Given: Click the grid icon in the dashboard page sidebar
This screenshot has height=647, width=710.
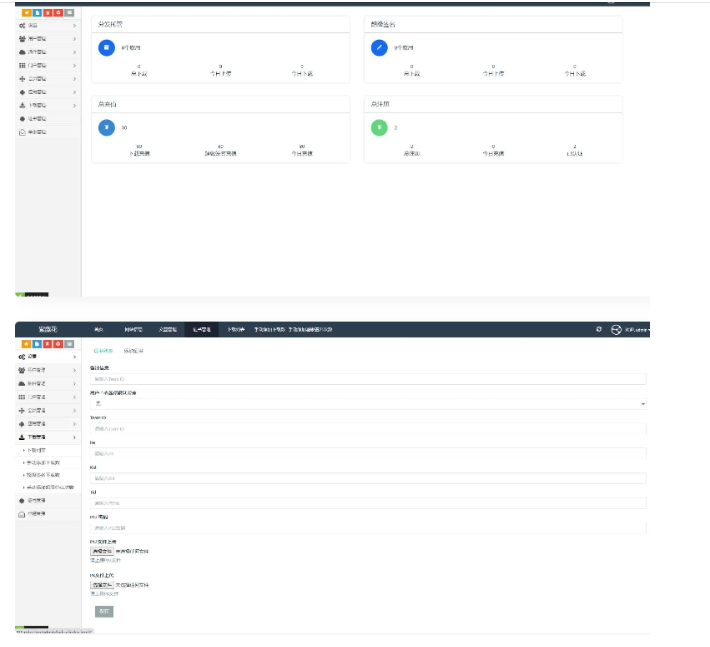Looking at the screenshot, I should [x=23, y=65].
